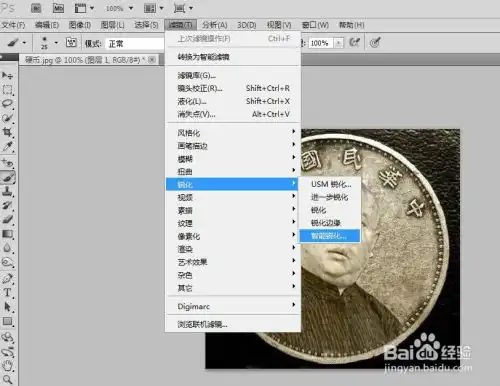Open the 编辑(E) menu
Viewport: 500px width, 386px height.
[47, 25]
